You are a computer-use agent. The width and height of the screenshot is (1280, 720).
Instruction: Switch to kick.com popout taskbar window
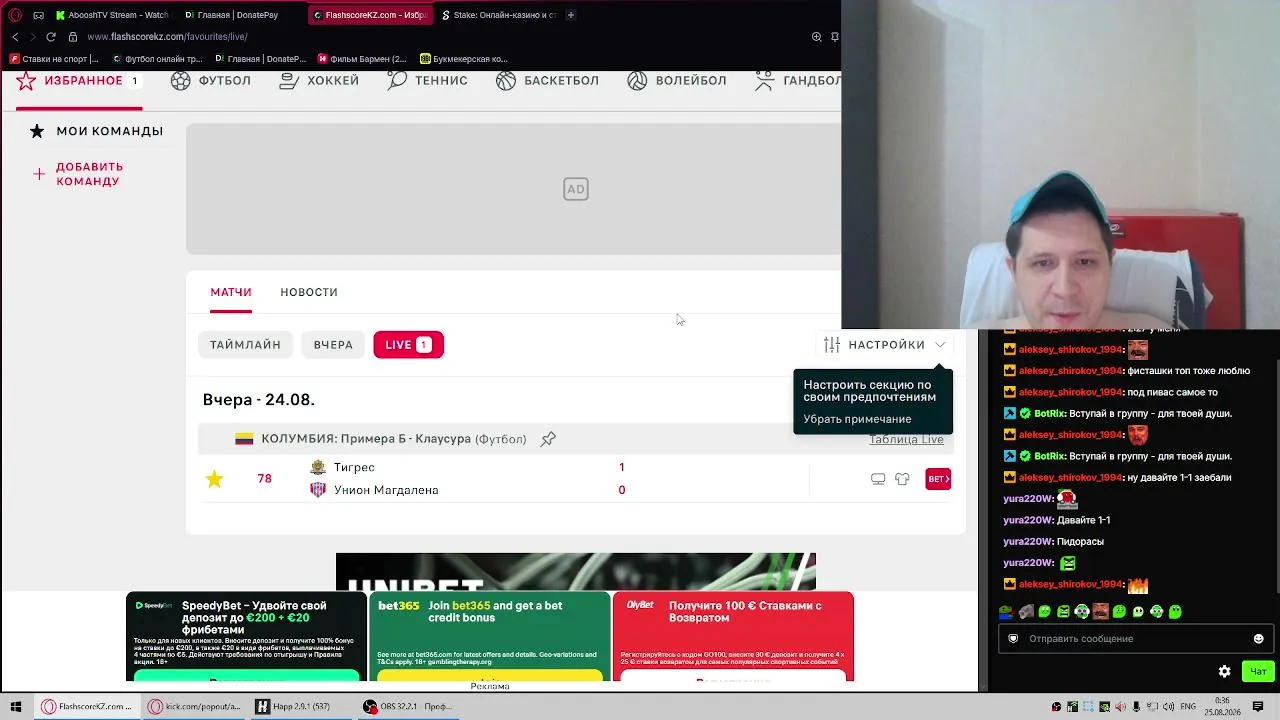tap(195, 707)
